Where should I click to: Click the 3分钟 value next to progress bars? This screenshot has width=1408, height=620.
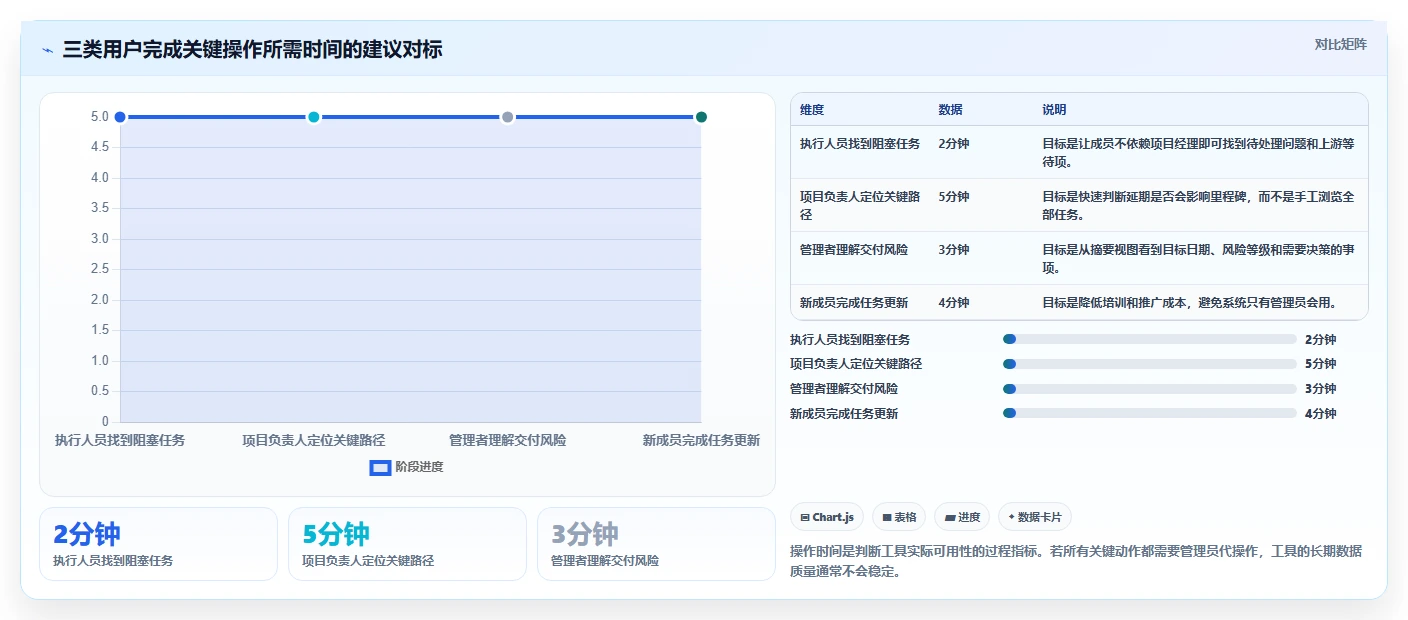pos(1320,389)
